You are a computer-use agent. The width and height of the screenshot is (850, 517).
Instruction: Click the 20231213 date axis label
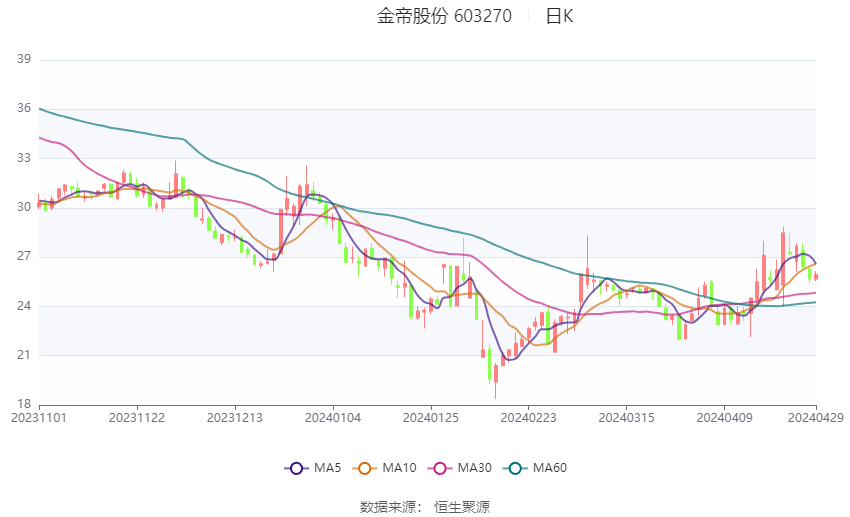pyautogui.click(x=235, y=417)
